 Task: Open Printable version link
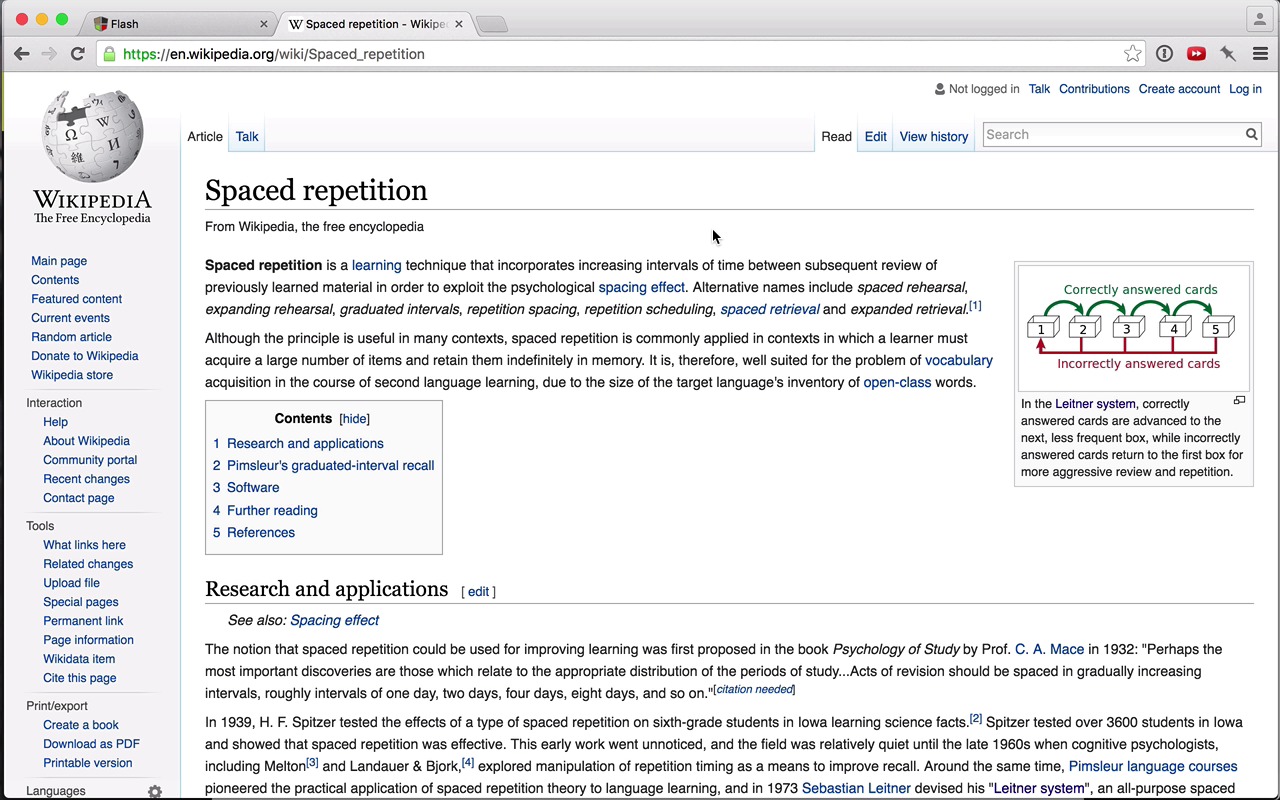tap(87, 763)
